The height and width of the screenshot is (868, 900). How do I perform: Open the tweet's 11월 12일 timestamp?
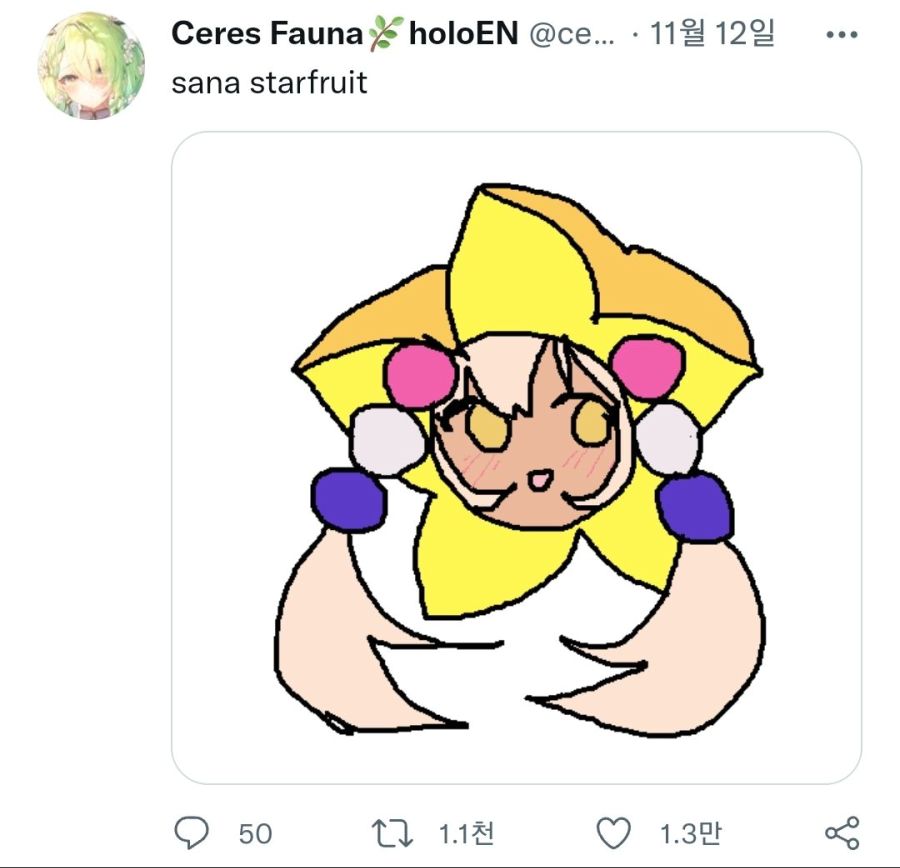pos(711,34)
